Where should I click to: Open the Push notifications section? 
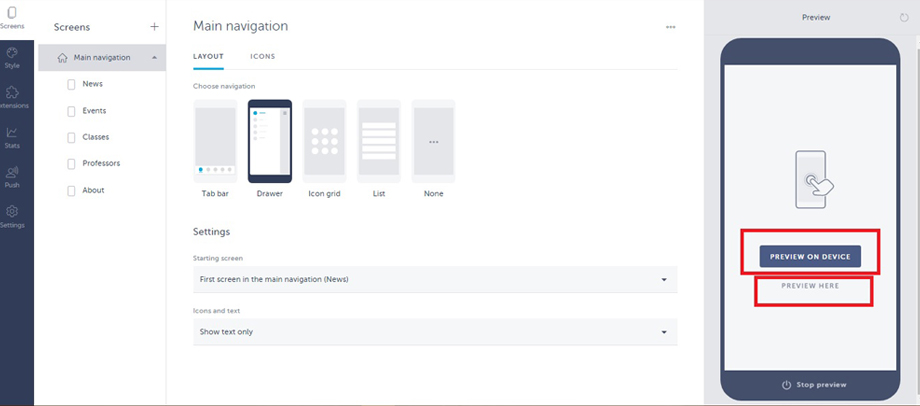tap(12, 177)
